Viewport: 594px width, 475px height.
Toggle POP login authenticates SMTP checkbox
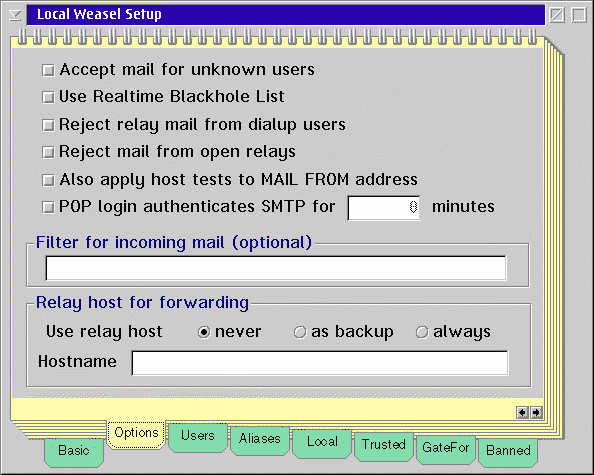(x=48, y=208)
